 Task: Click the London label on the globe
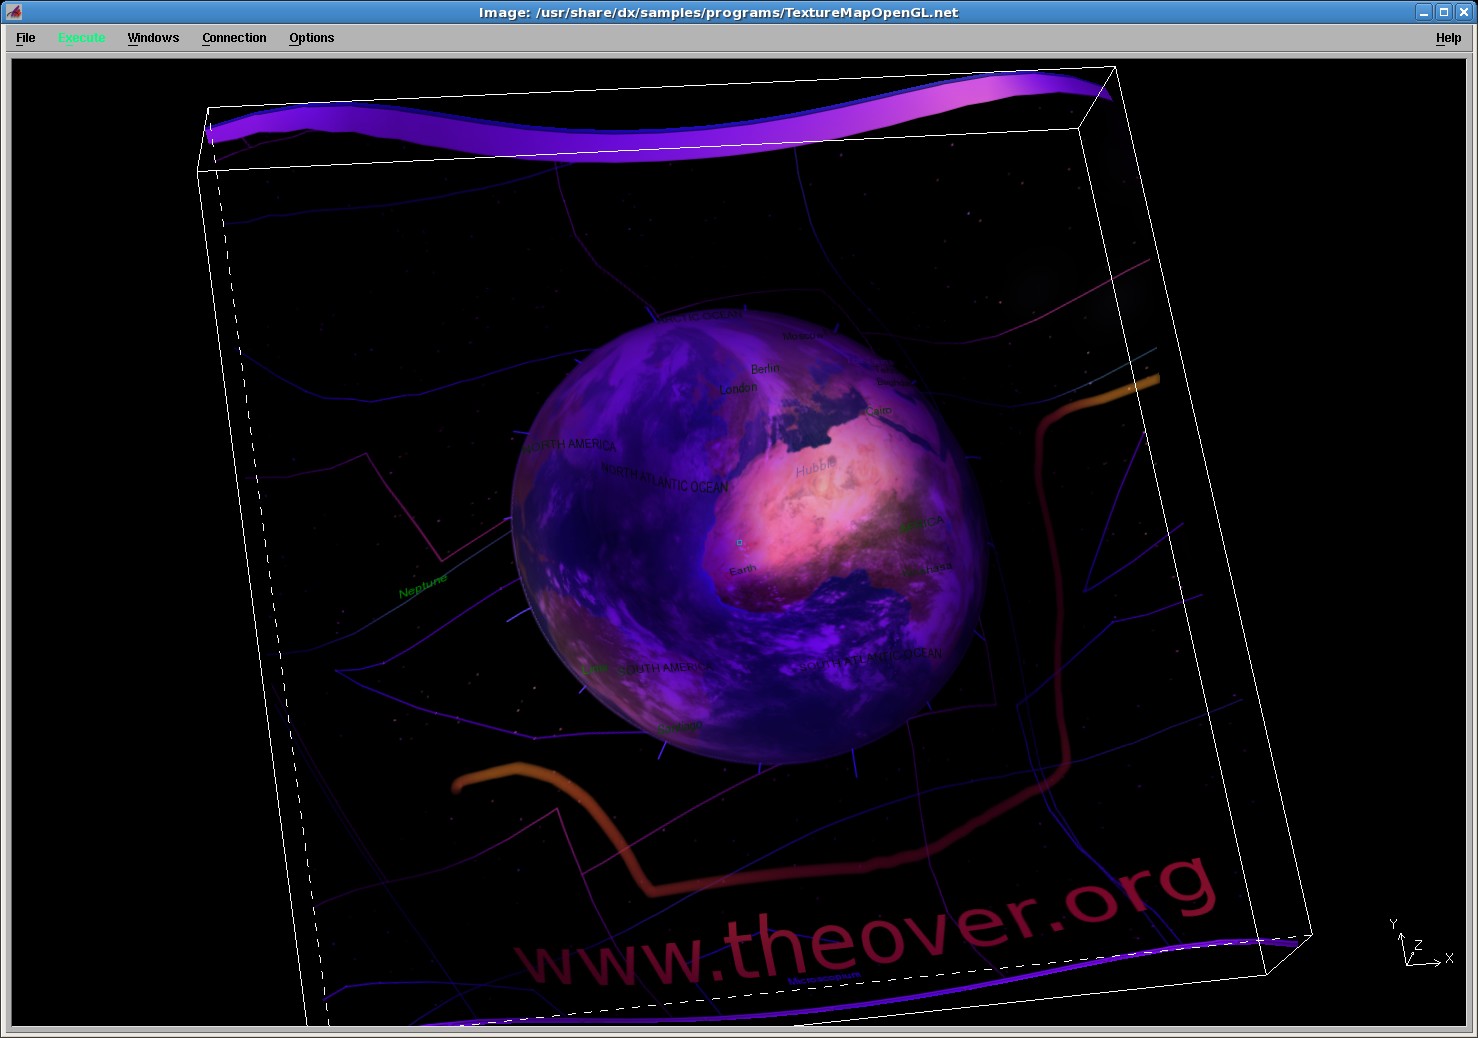(738, 388)
